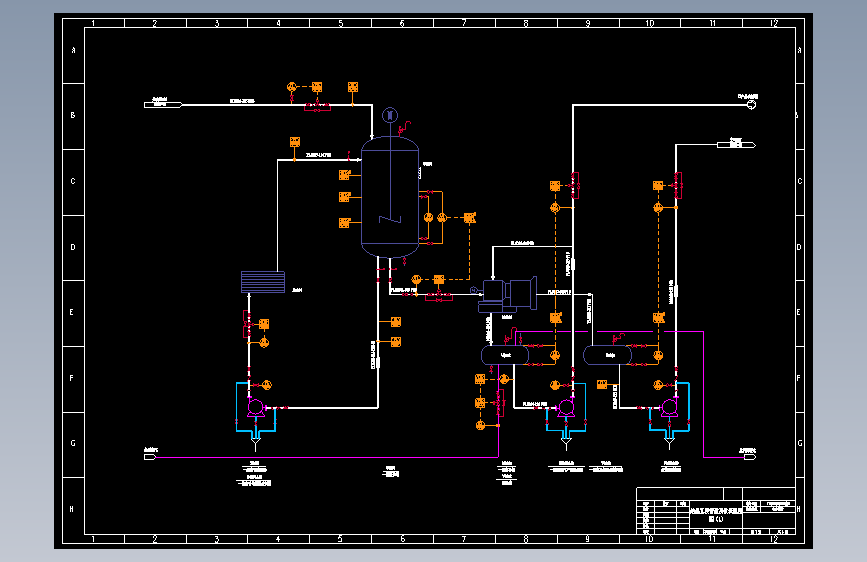This screenshot has width=867, height=562.
Task: Click the heat exchanger's equipment tag label
Action: pos(297,290)
